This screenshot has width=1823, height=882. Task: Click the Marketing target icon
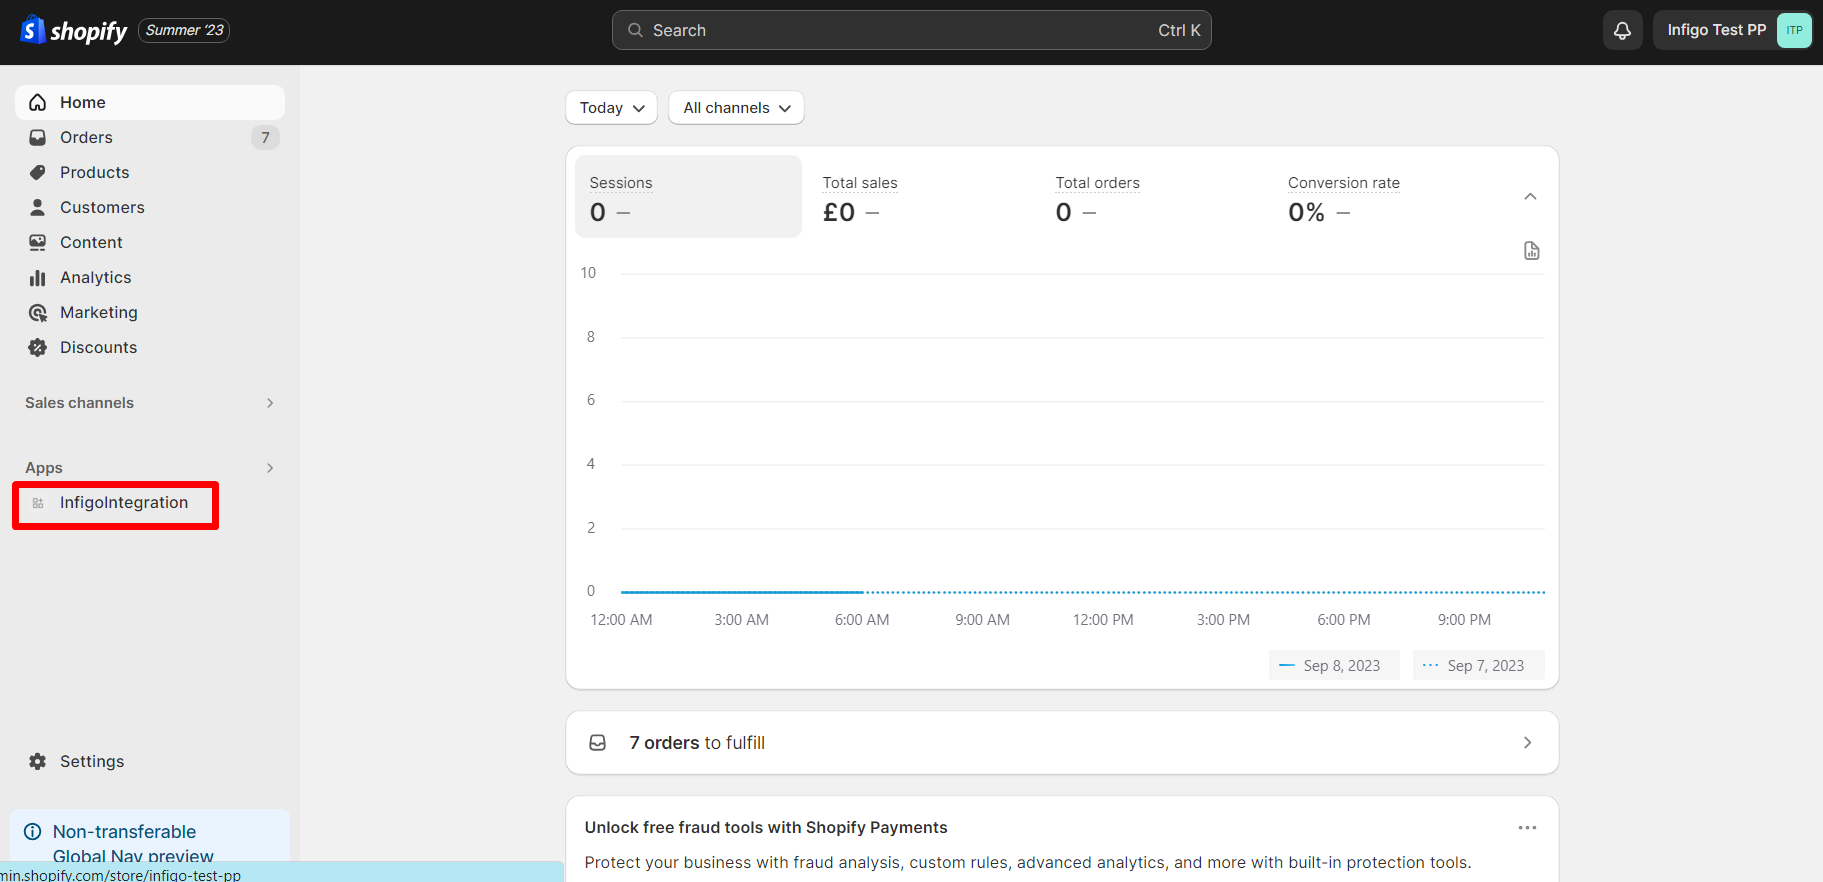tap(38, 312)
